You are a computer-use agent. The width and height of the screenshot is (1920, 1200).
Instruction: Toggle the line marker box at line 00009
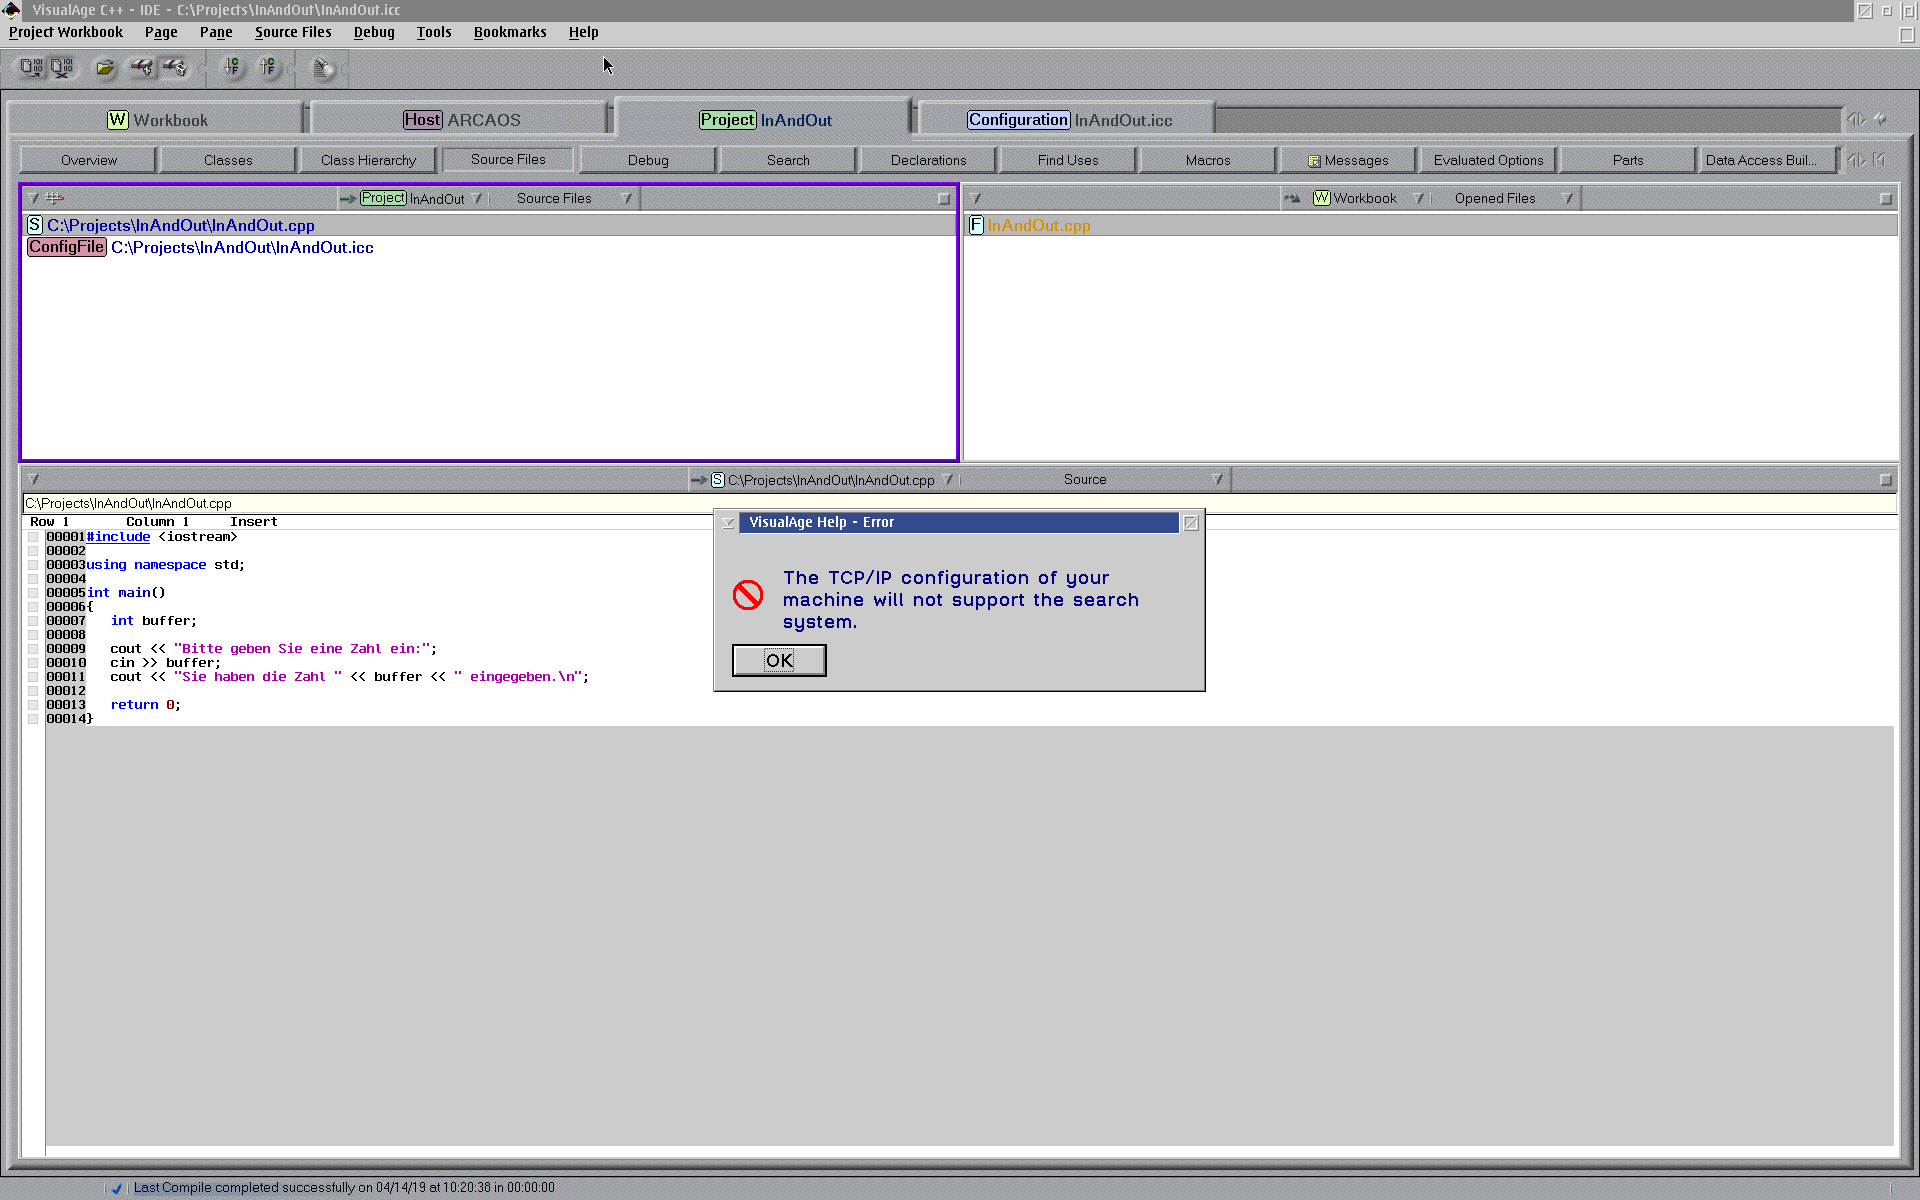point(33,649)
